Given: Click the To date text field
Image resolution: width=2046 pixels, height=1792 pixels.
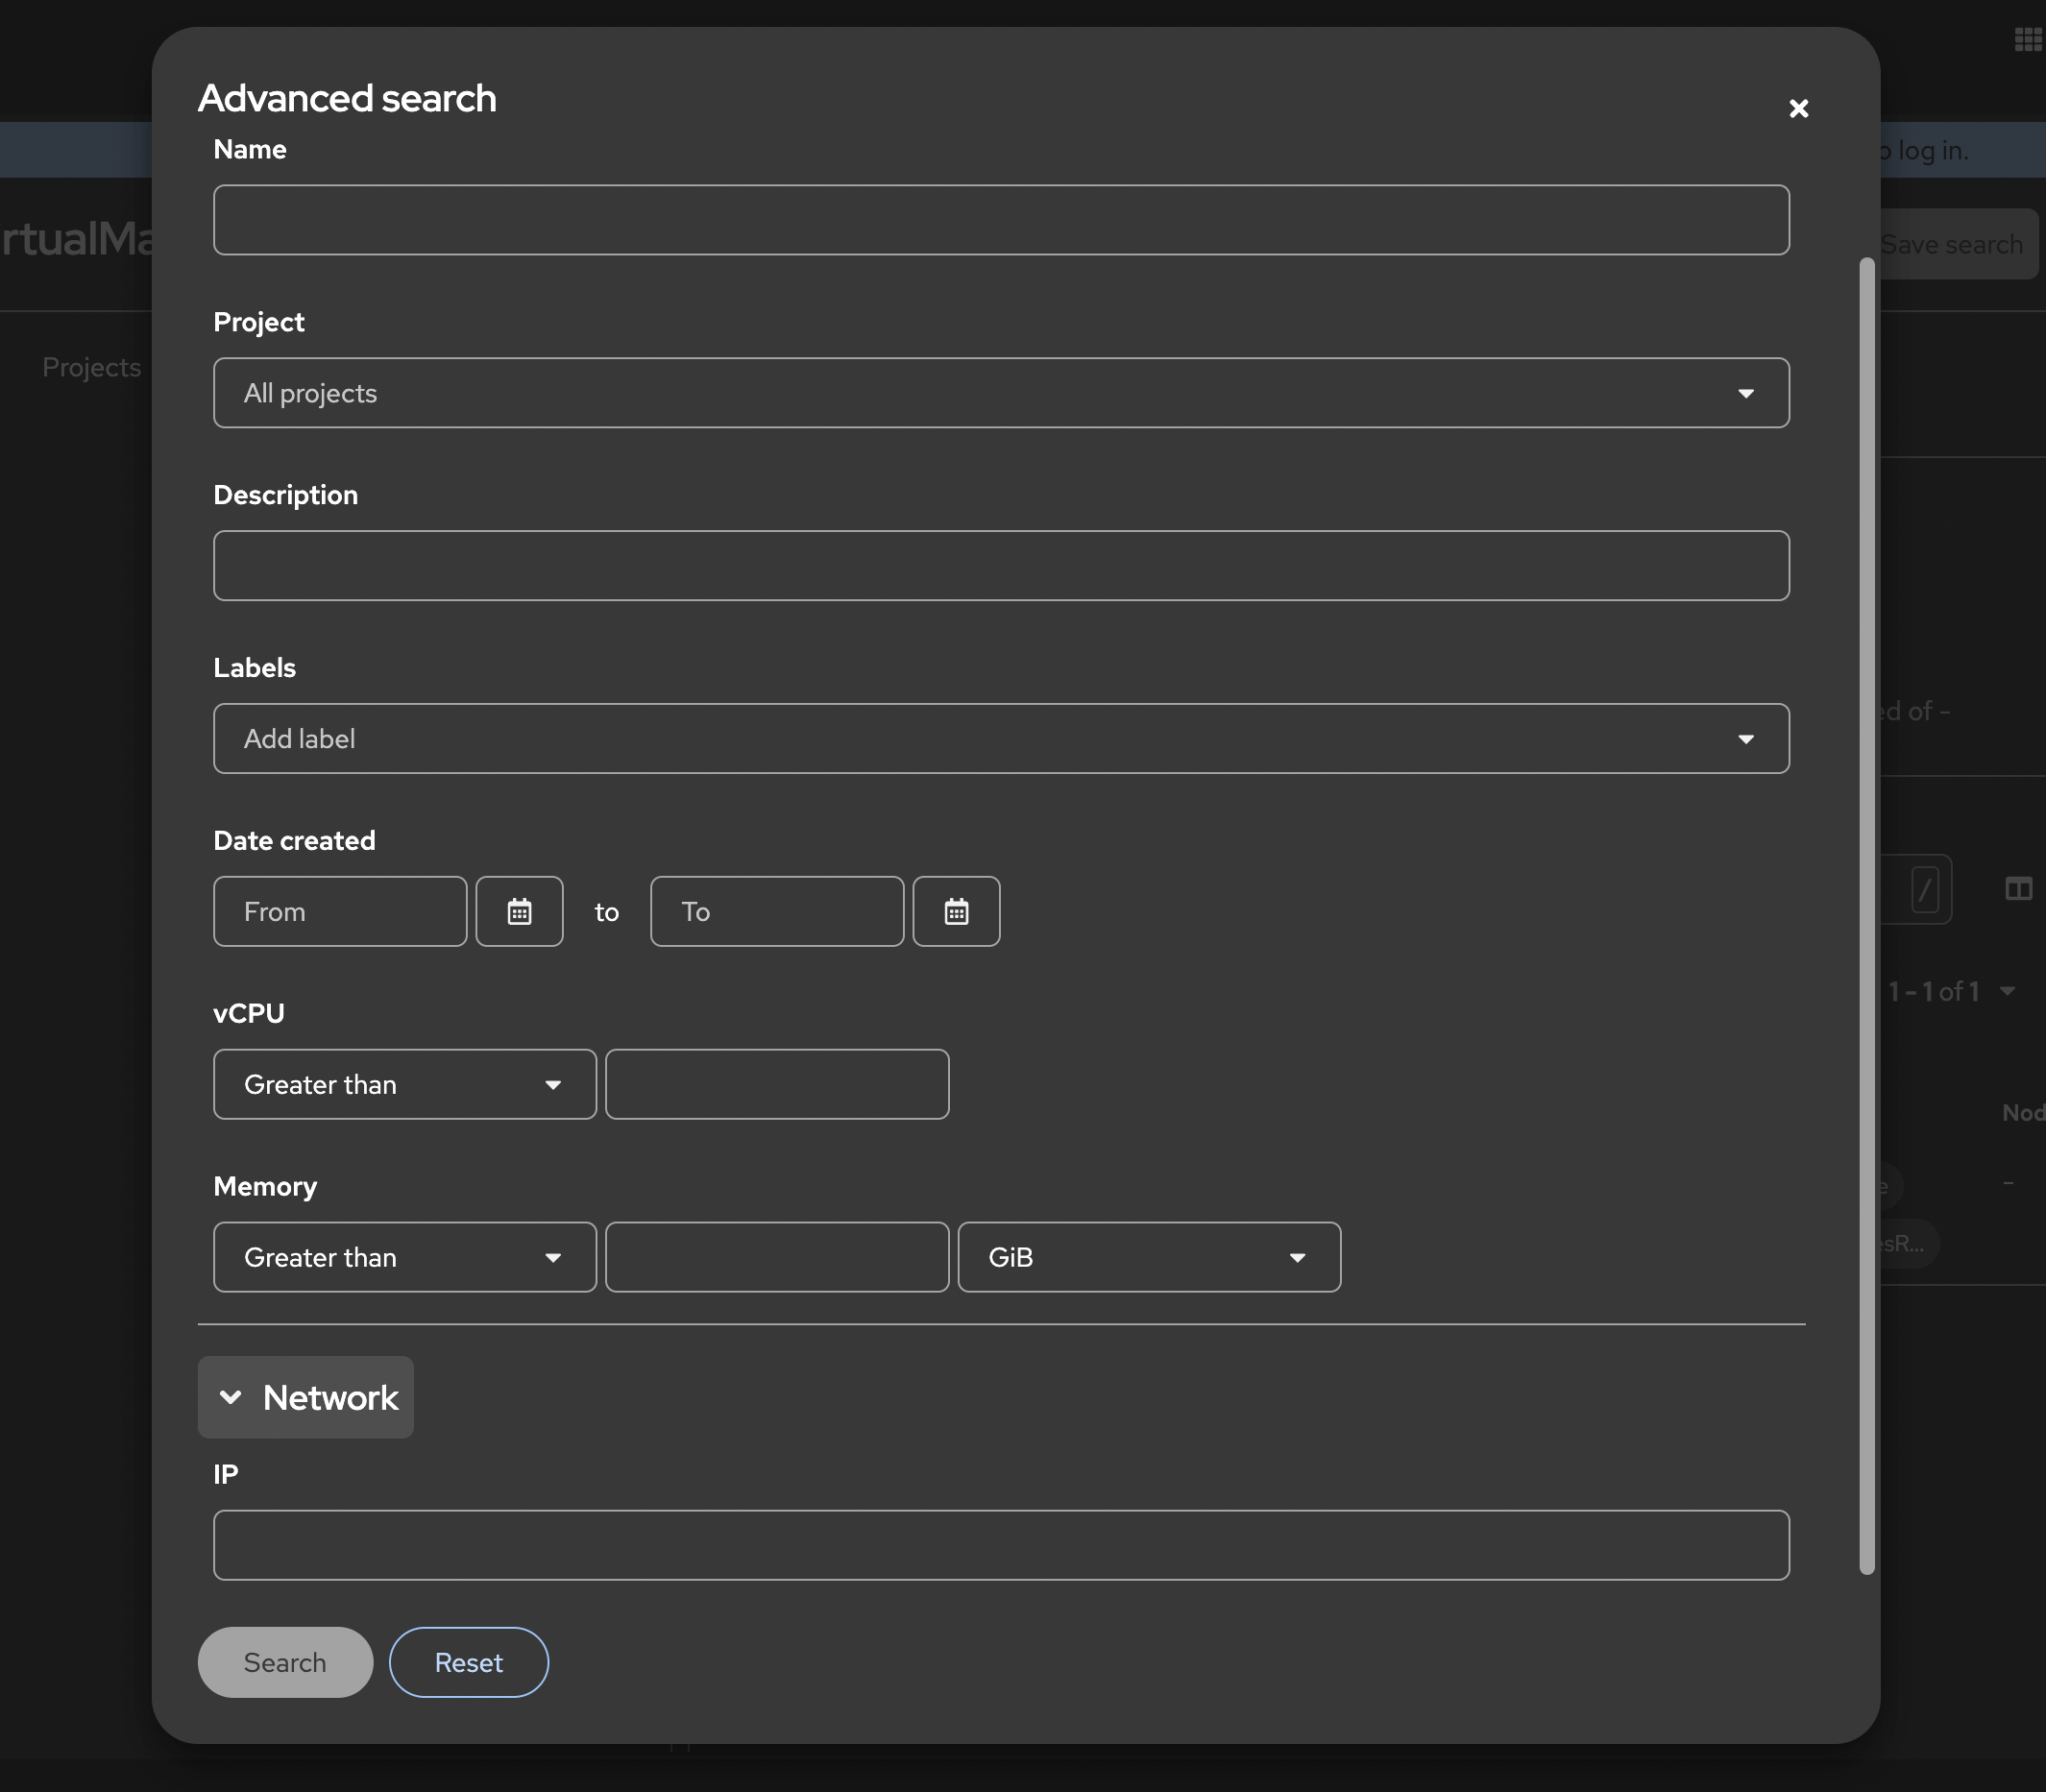Looking at the screenshot, I should 776,911.
